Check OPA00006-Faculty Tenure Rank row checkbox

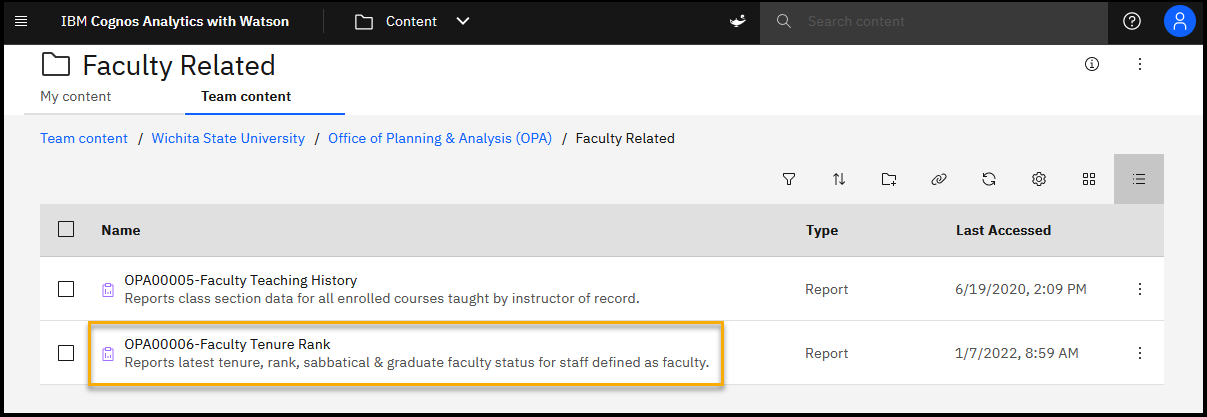pyautogui.click(x=66, y=353)
